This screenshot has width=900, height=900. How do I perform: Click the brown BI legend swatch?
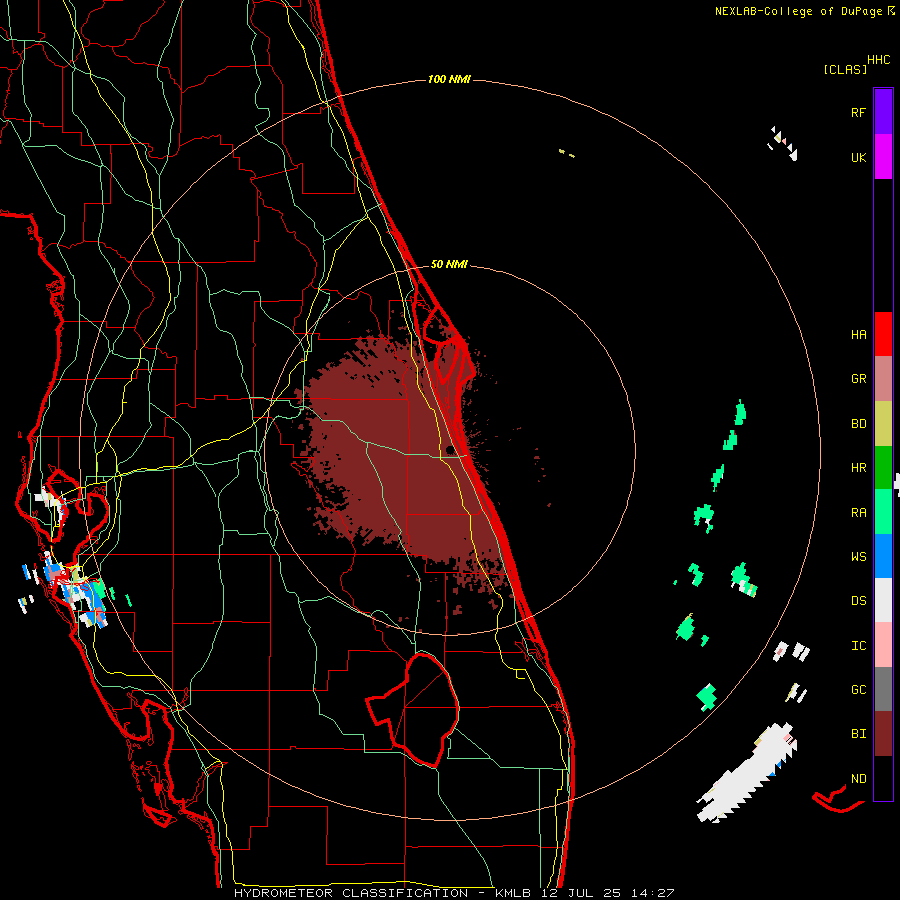coord(883,734)
